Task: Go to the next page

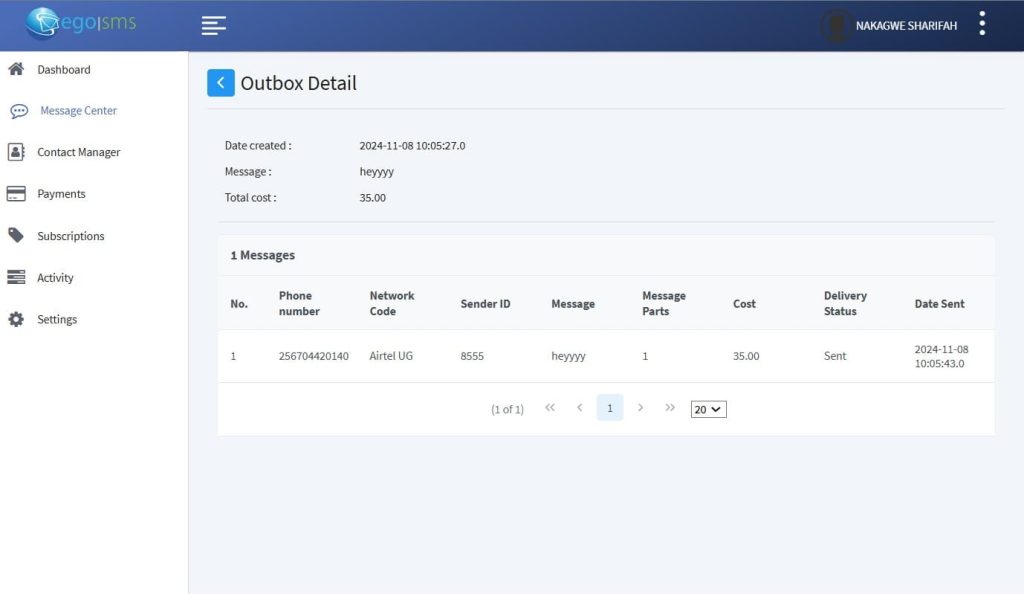Action: (640, 408)
